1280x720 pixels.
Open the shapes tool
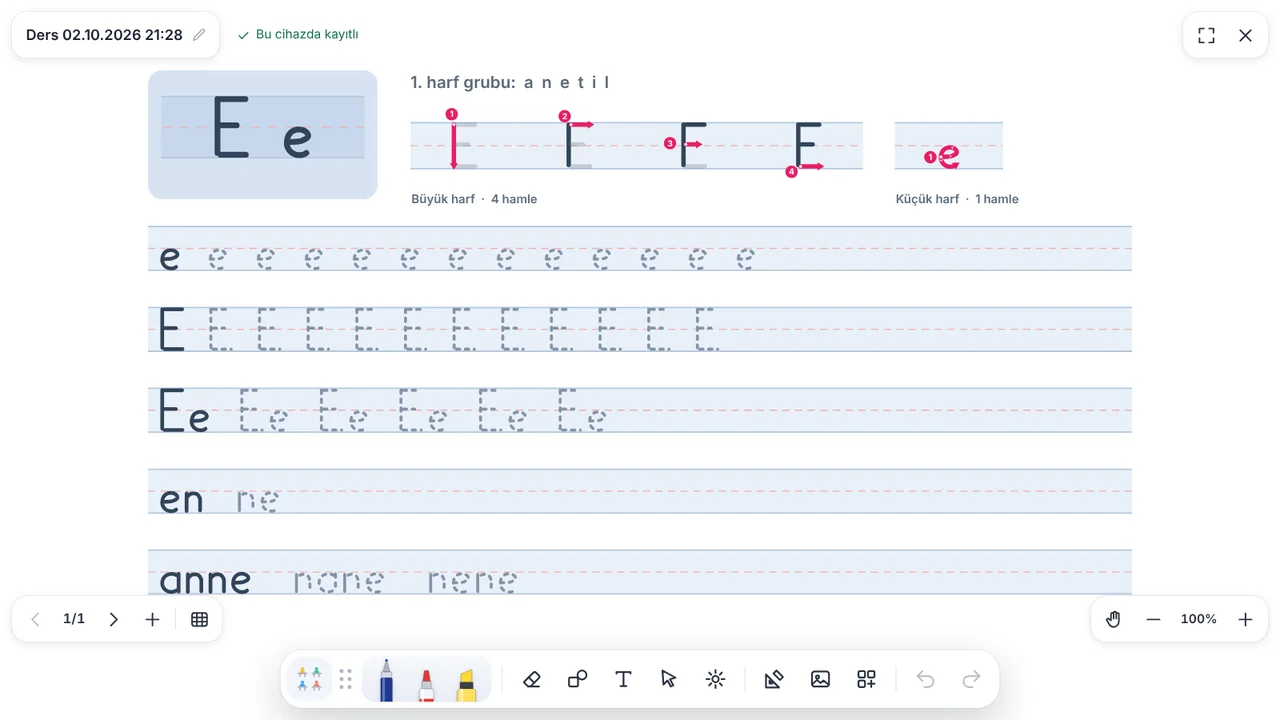pos(577,680)
